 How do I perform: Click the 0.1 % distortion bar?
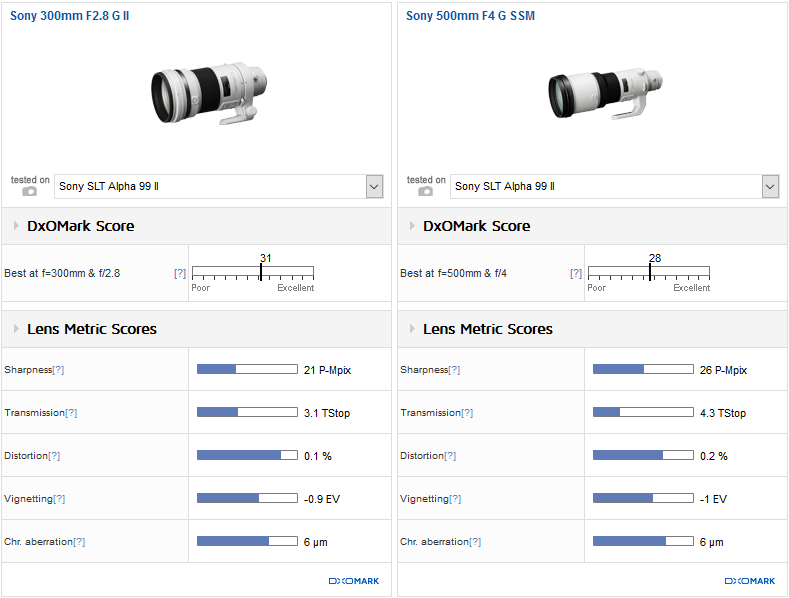pos(247,455)
